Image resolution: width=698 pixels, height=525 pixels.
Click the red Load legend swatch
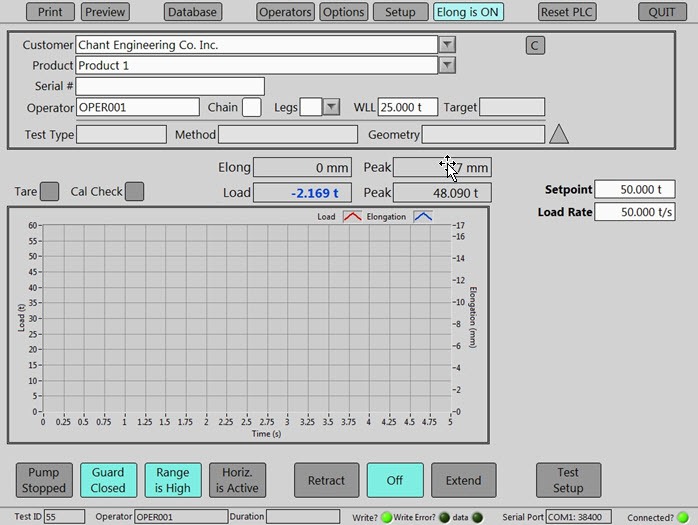pos(352,217)
